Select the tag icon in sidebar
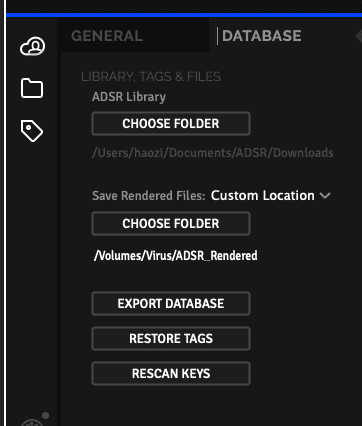Screen dimensions: 362x426 [x=32, y=131]
